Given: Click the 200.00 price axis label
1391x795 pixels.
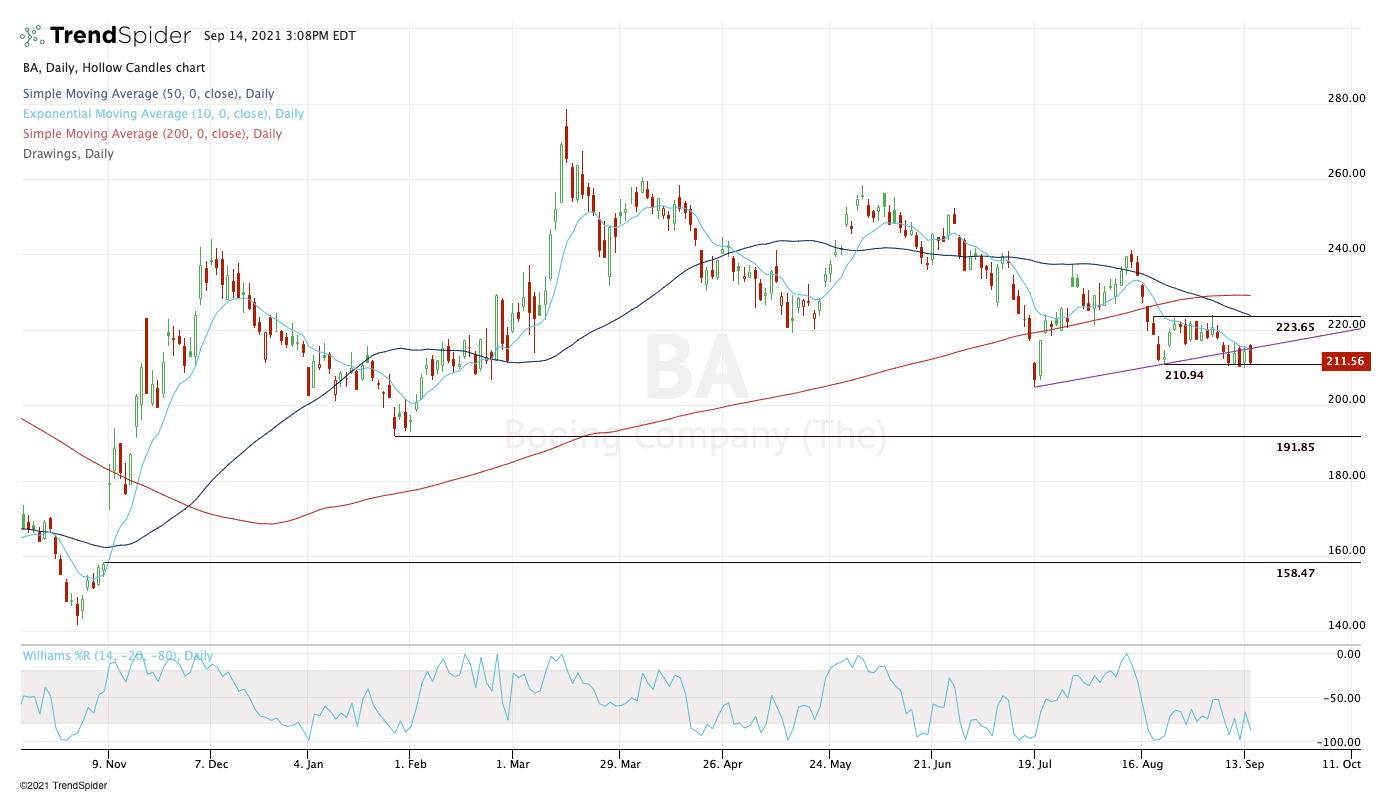Looking at the screenshot, I should click(x=1347, y=399).
